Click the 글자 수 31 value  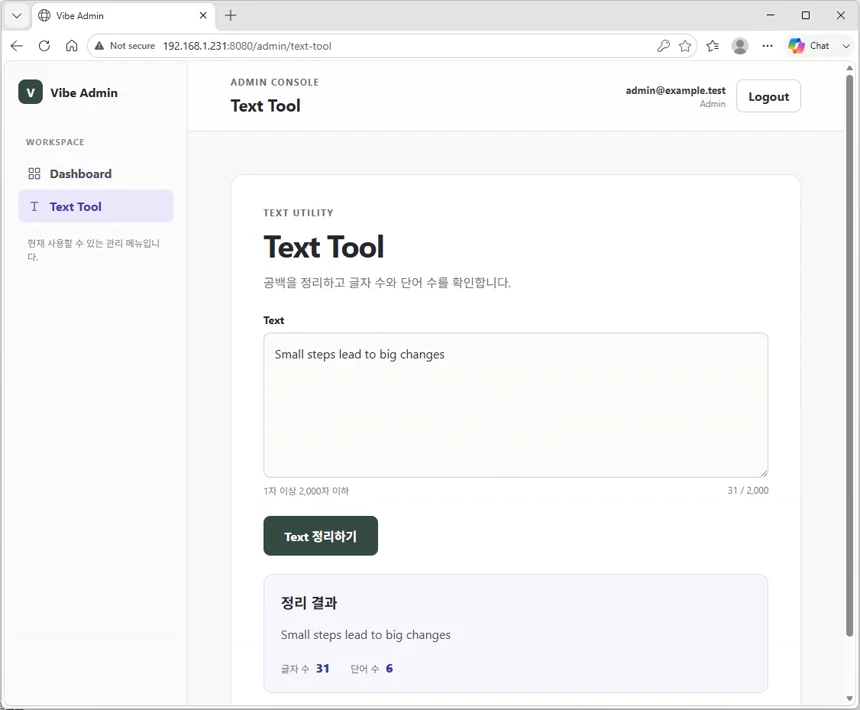click(x=322, y=668)
